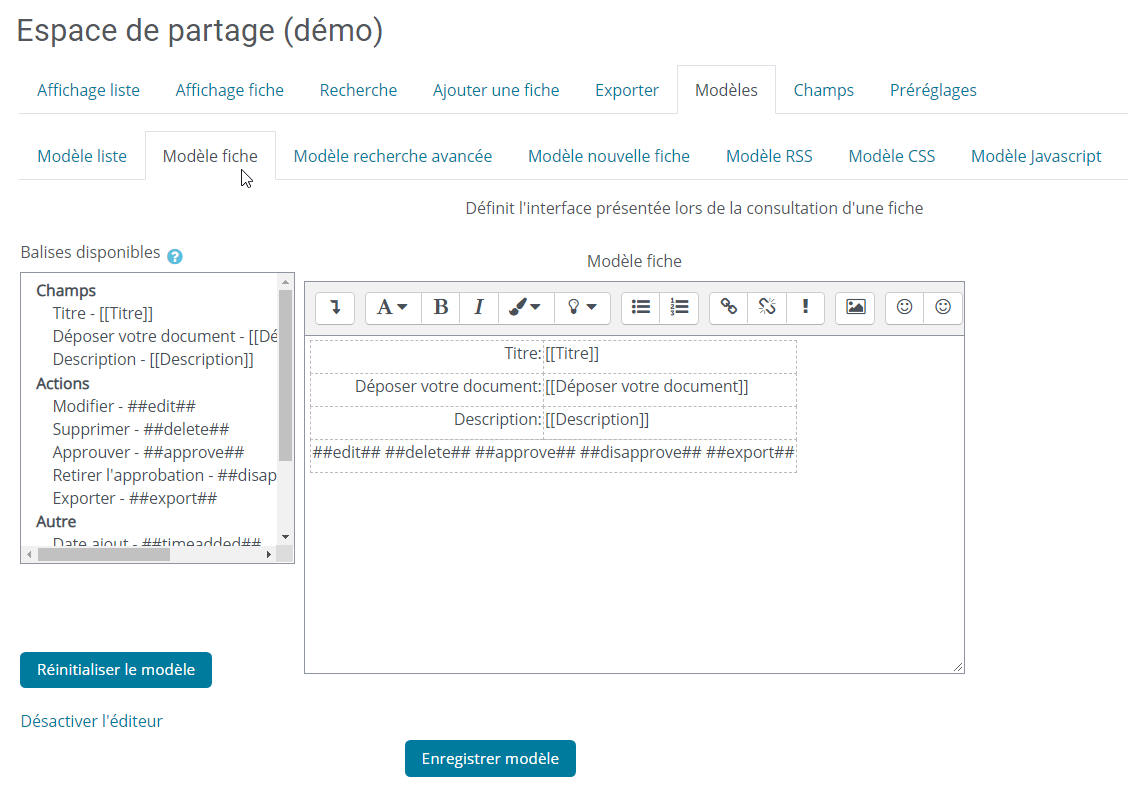Screen dimensions: 1128x792
Task: Click the tags list scroll-down arrow
Action: (x=285, y=537)
